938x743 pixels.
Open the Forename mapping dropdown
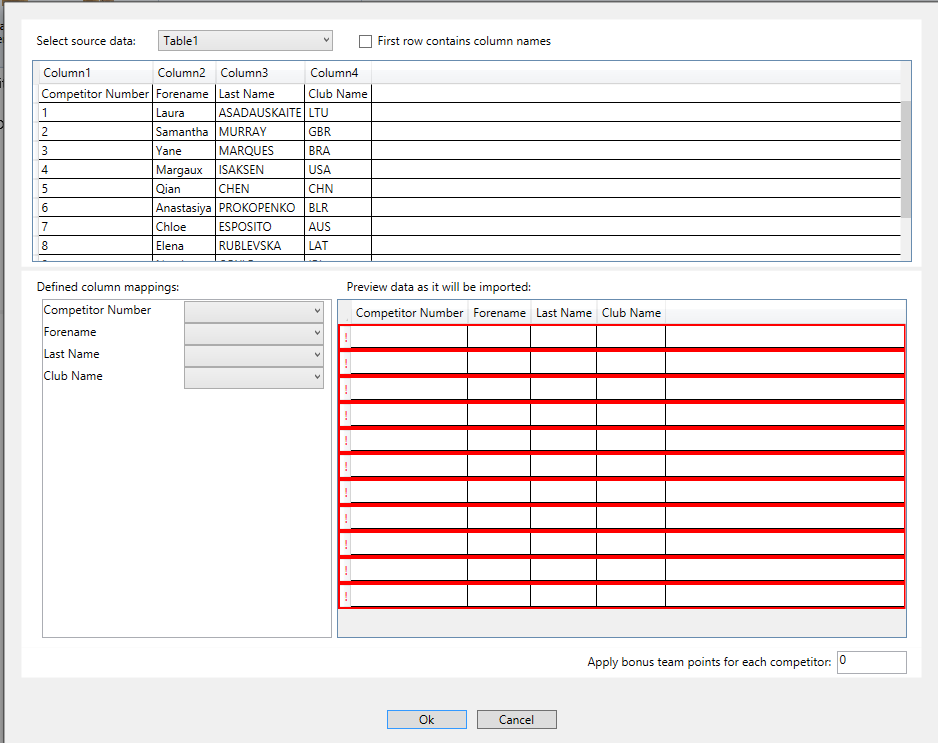254,333
